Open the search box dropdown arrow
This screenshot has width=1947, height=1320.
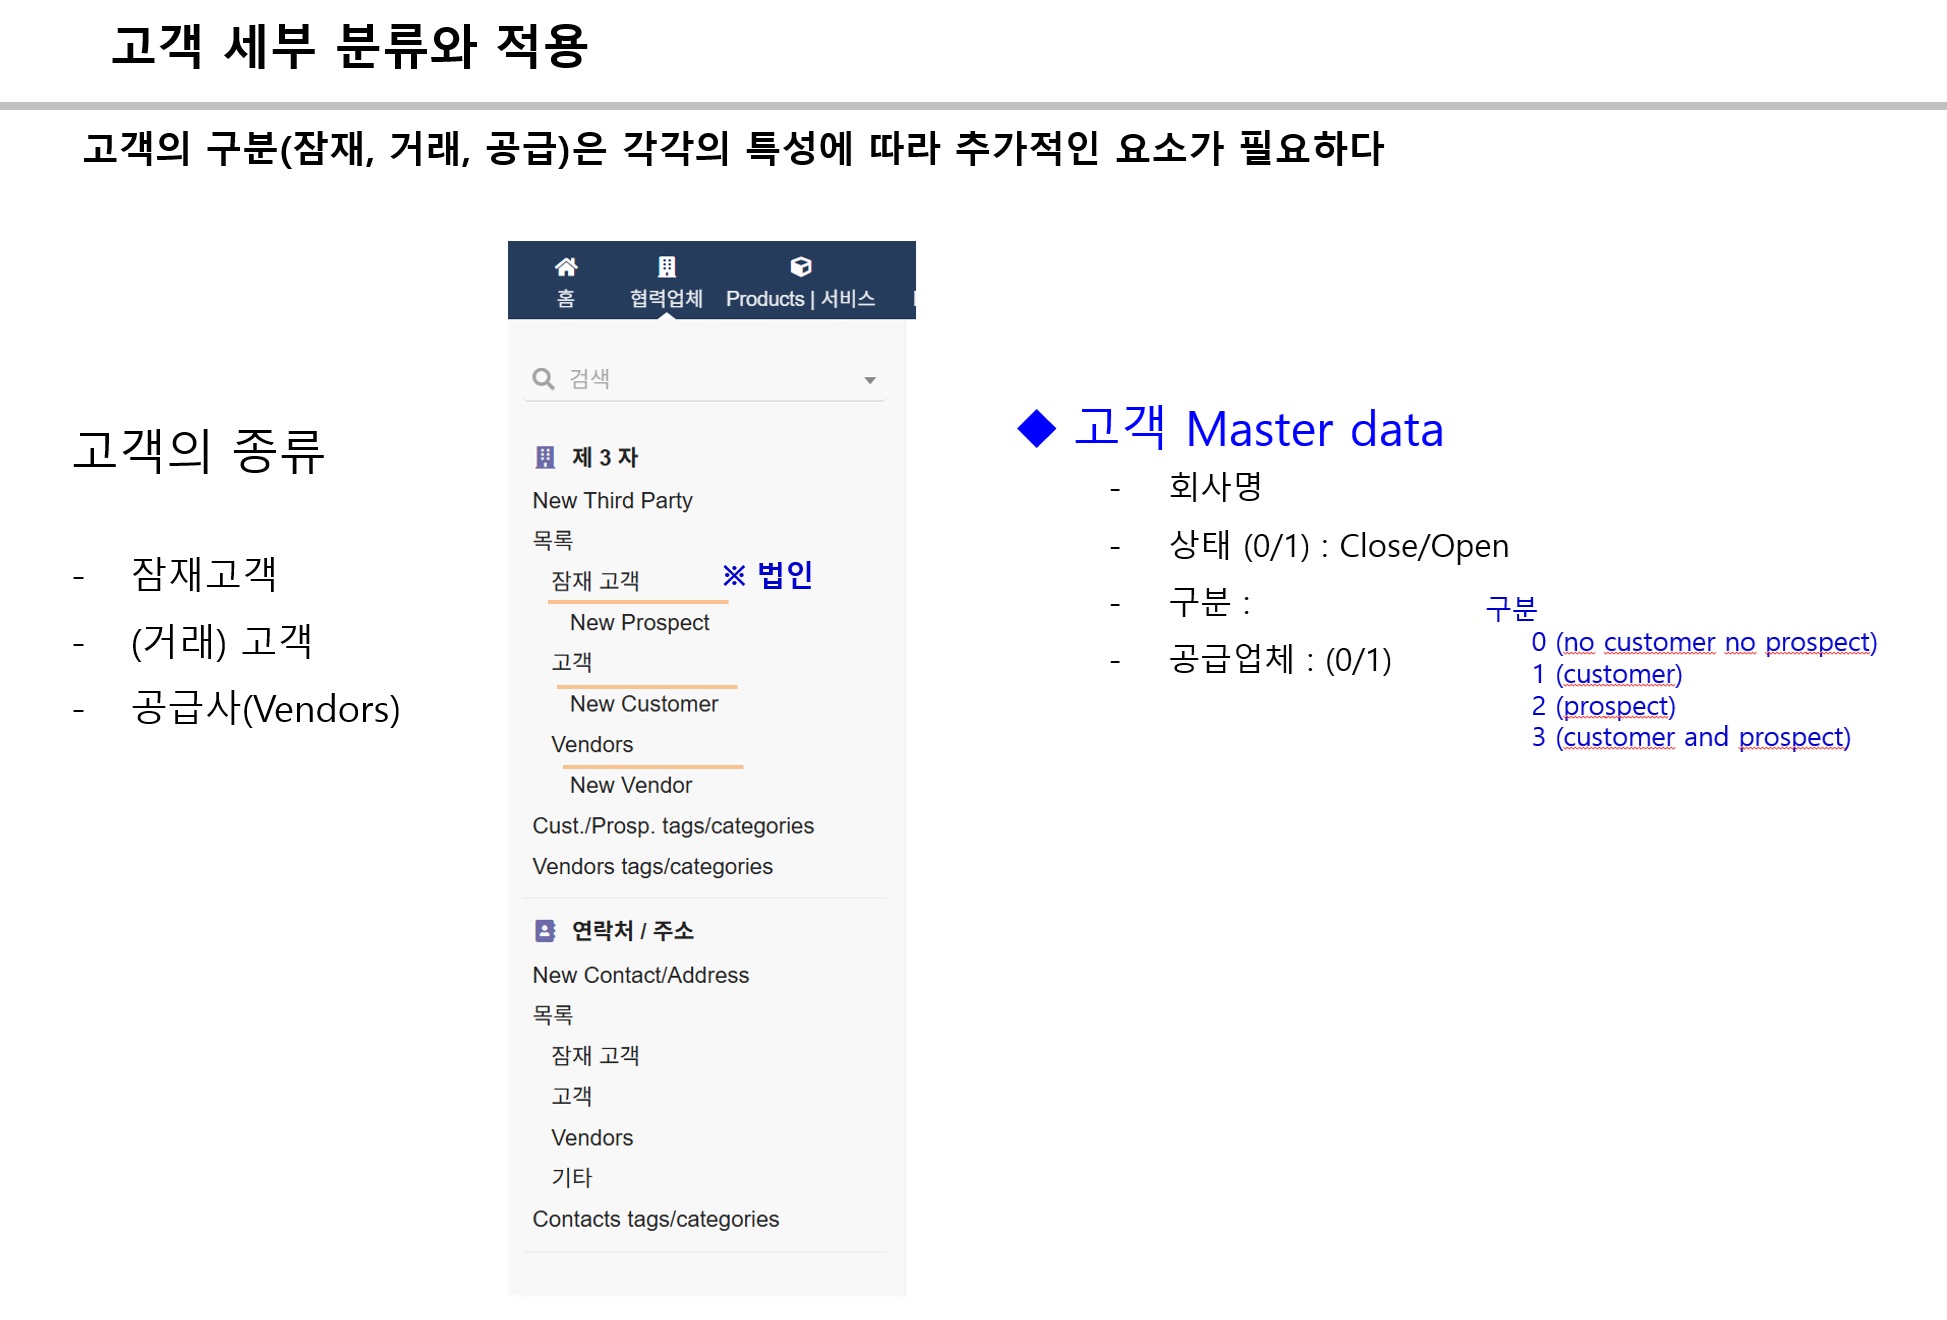point(870,380)
